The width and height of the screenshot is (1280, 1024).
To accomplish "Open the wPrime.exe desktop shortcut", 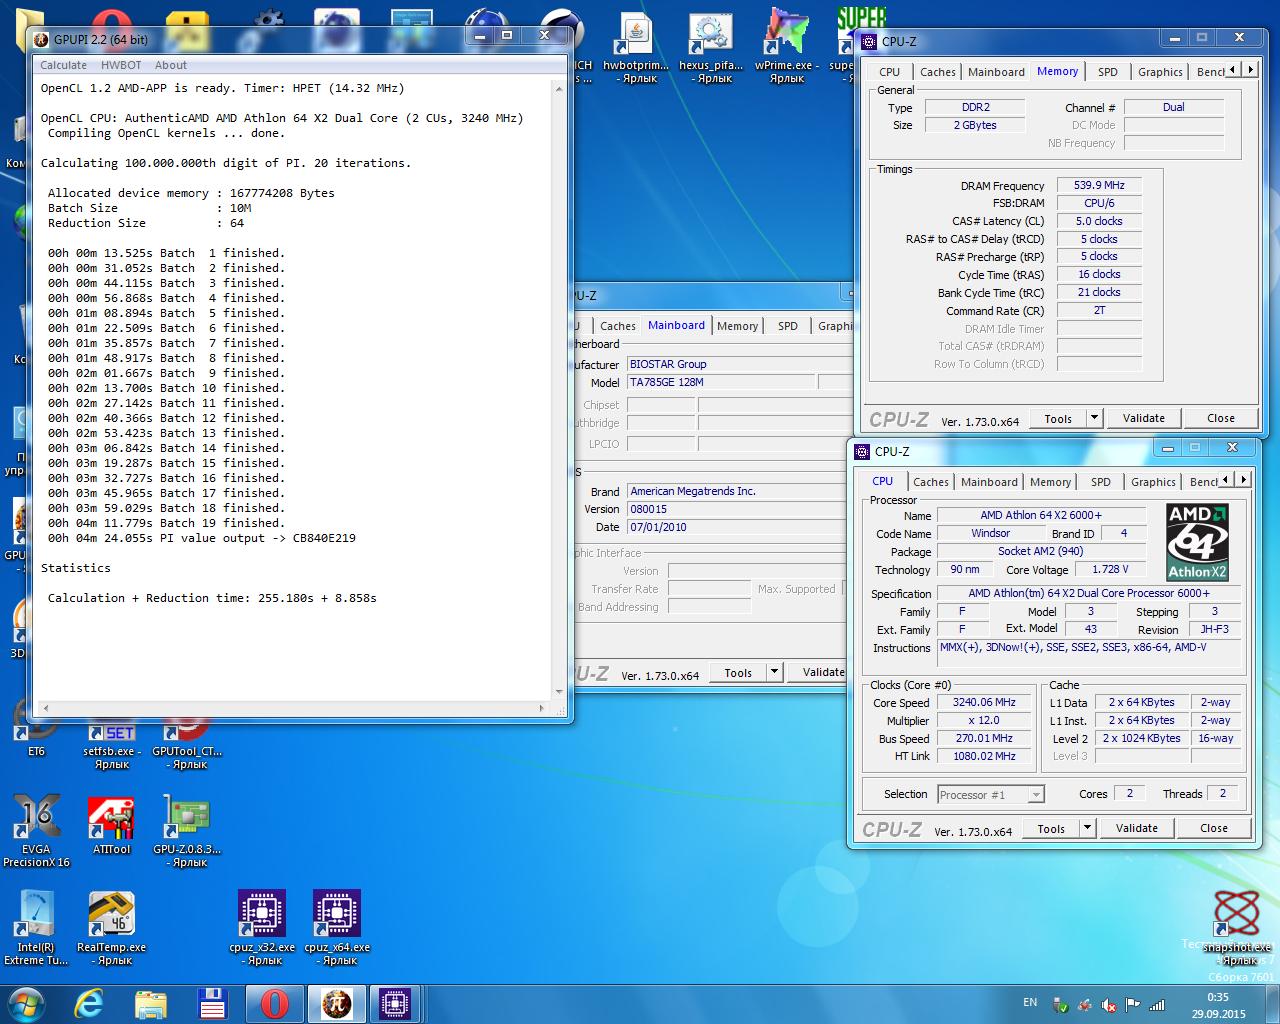I will coord(787,48).
